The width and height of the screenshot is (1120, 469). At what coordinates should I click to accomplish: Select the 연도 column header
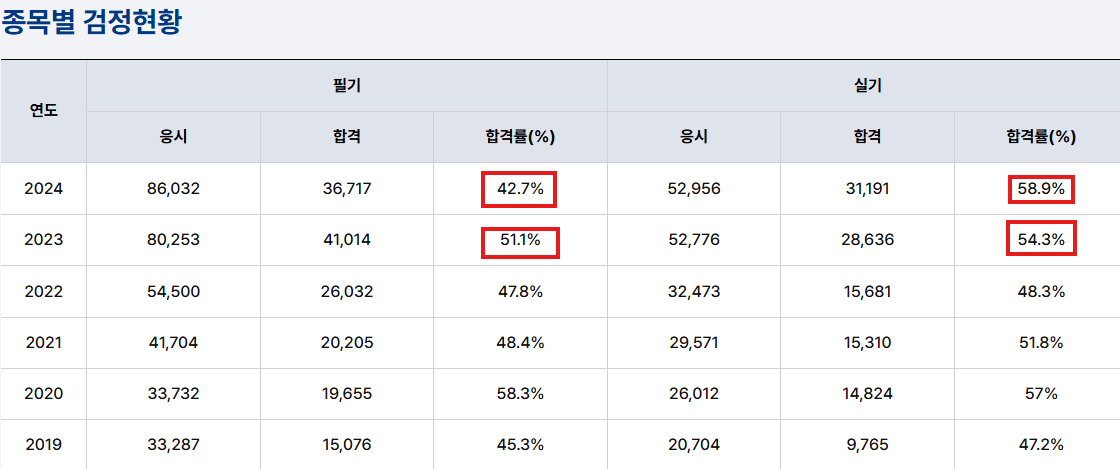pyautogui.click(x=44, y=111)
